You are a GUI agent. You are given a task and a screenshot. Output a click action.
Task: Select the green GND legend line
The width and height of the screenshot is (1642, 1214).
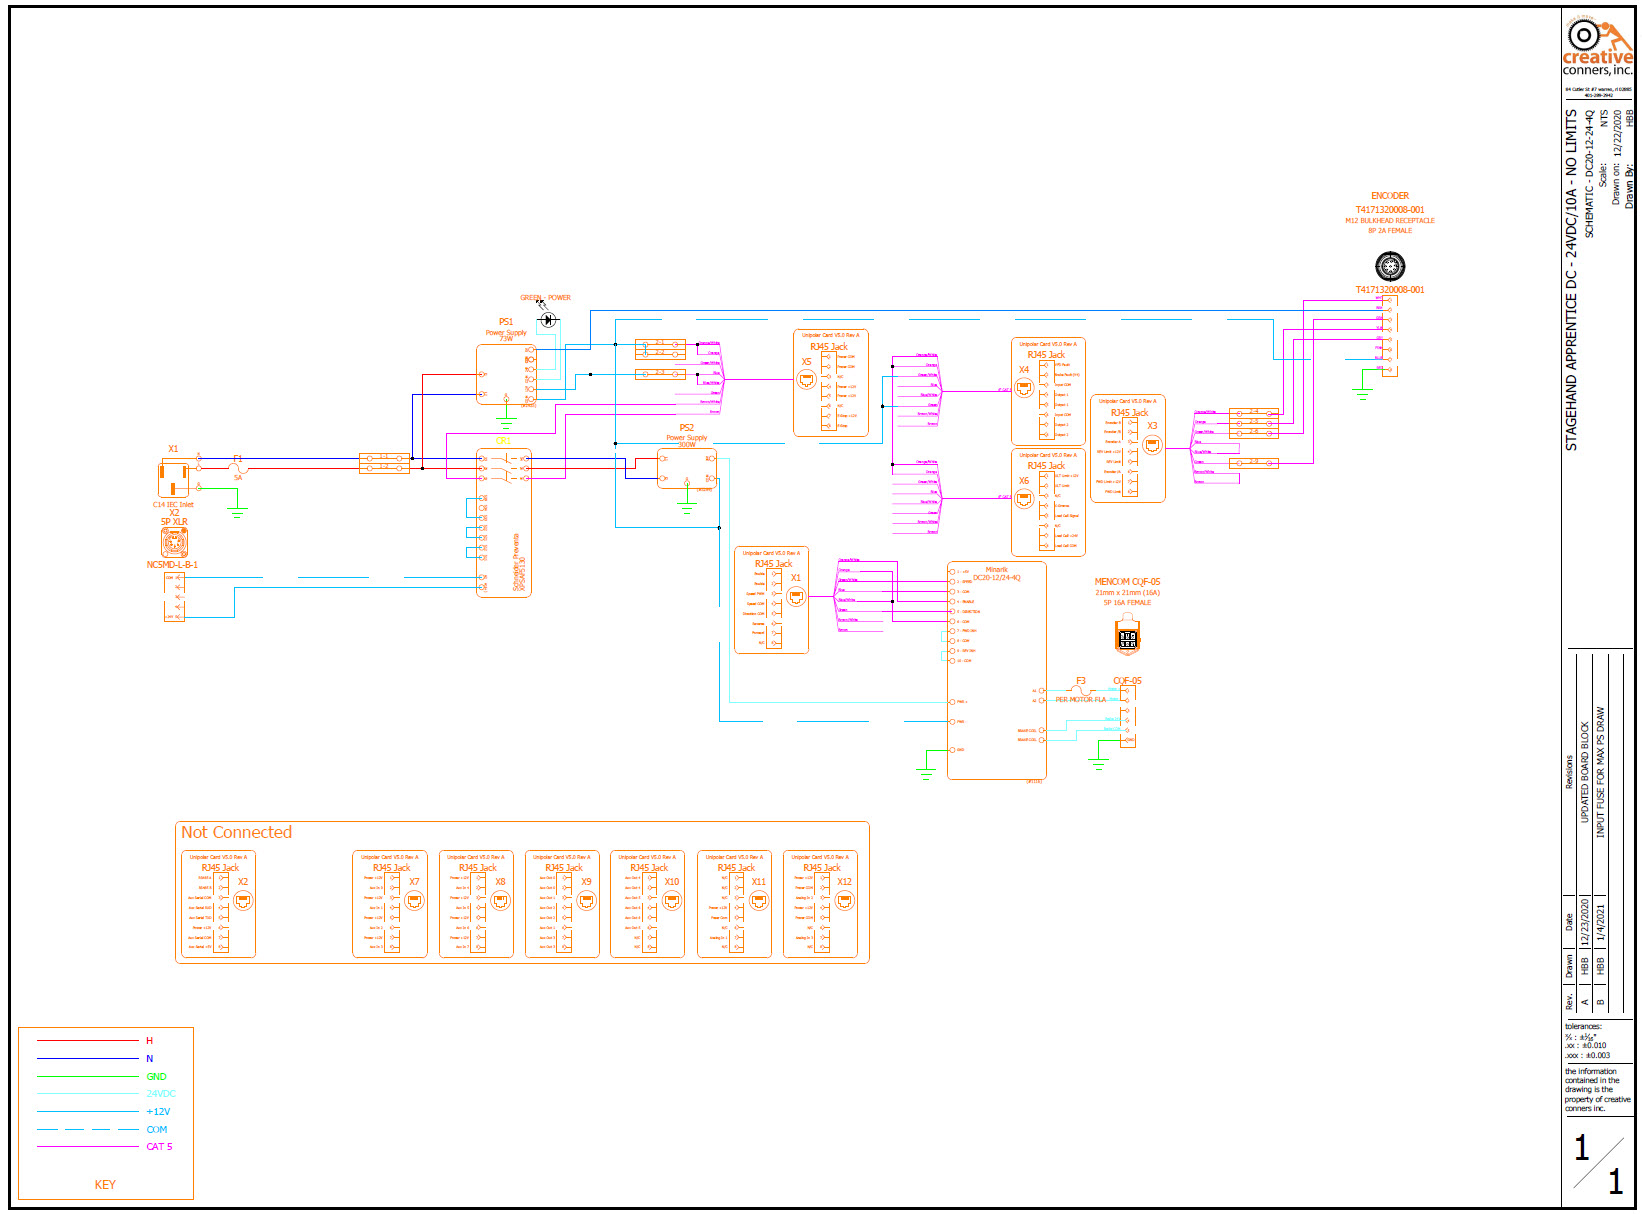(88, 1076)
